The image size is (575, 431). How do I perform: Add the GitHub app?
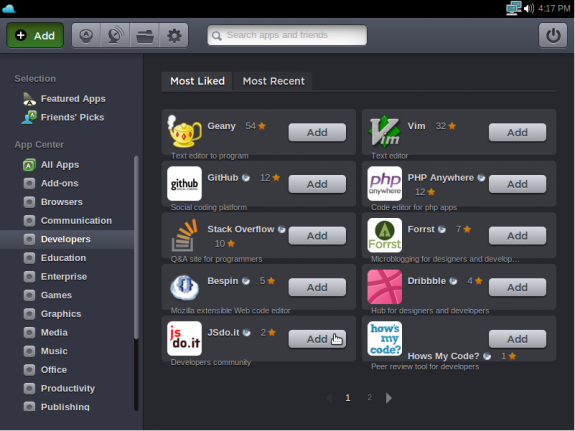(317, 184)
